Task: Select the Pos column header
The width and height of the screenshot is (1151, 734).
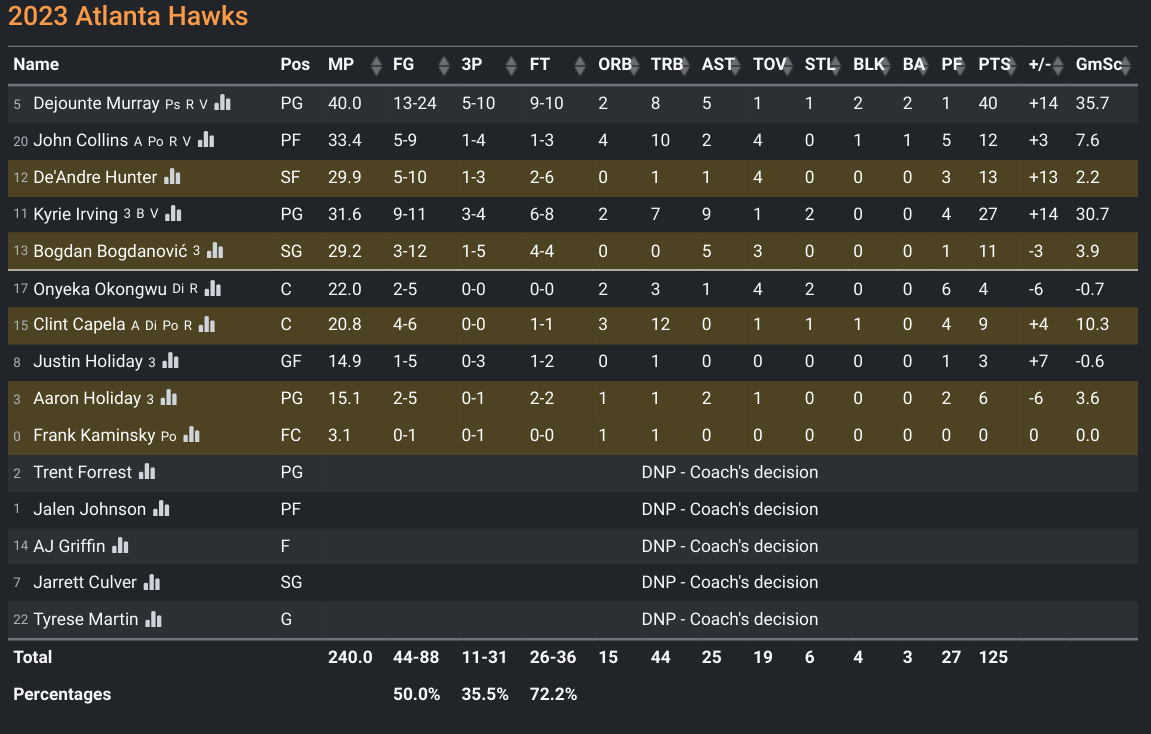Action: click(x=295, y=65)
